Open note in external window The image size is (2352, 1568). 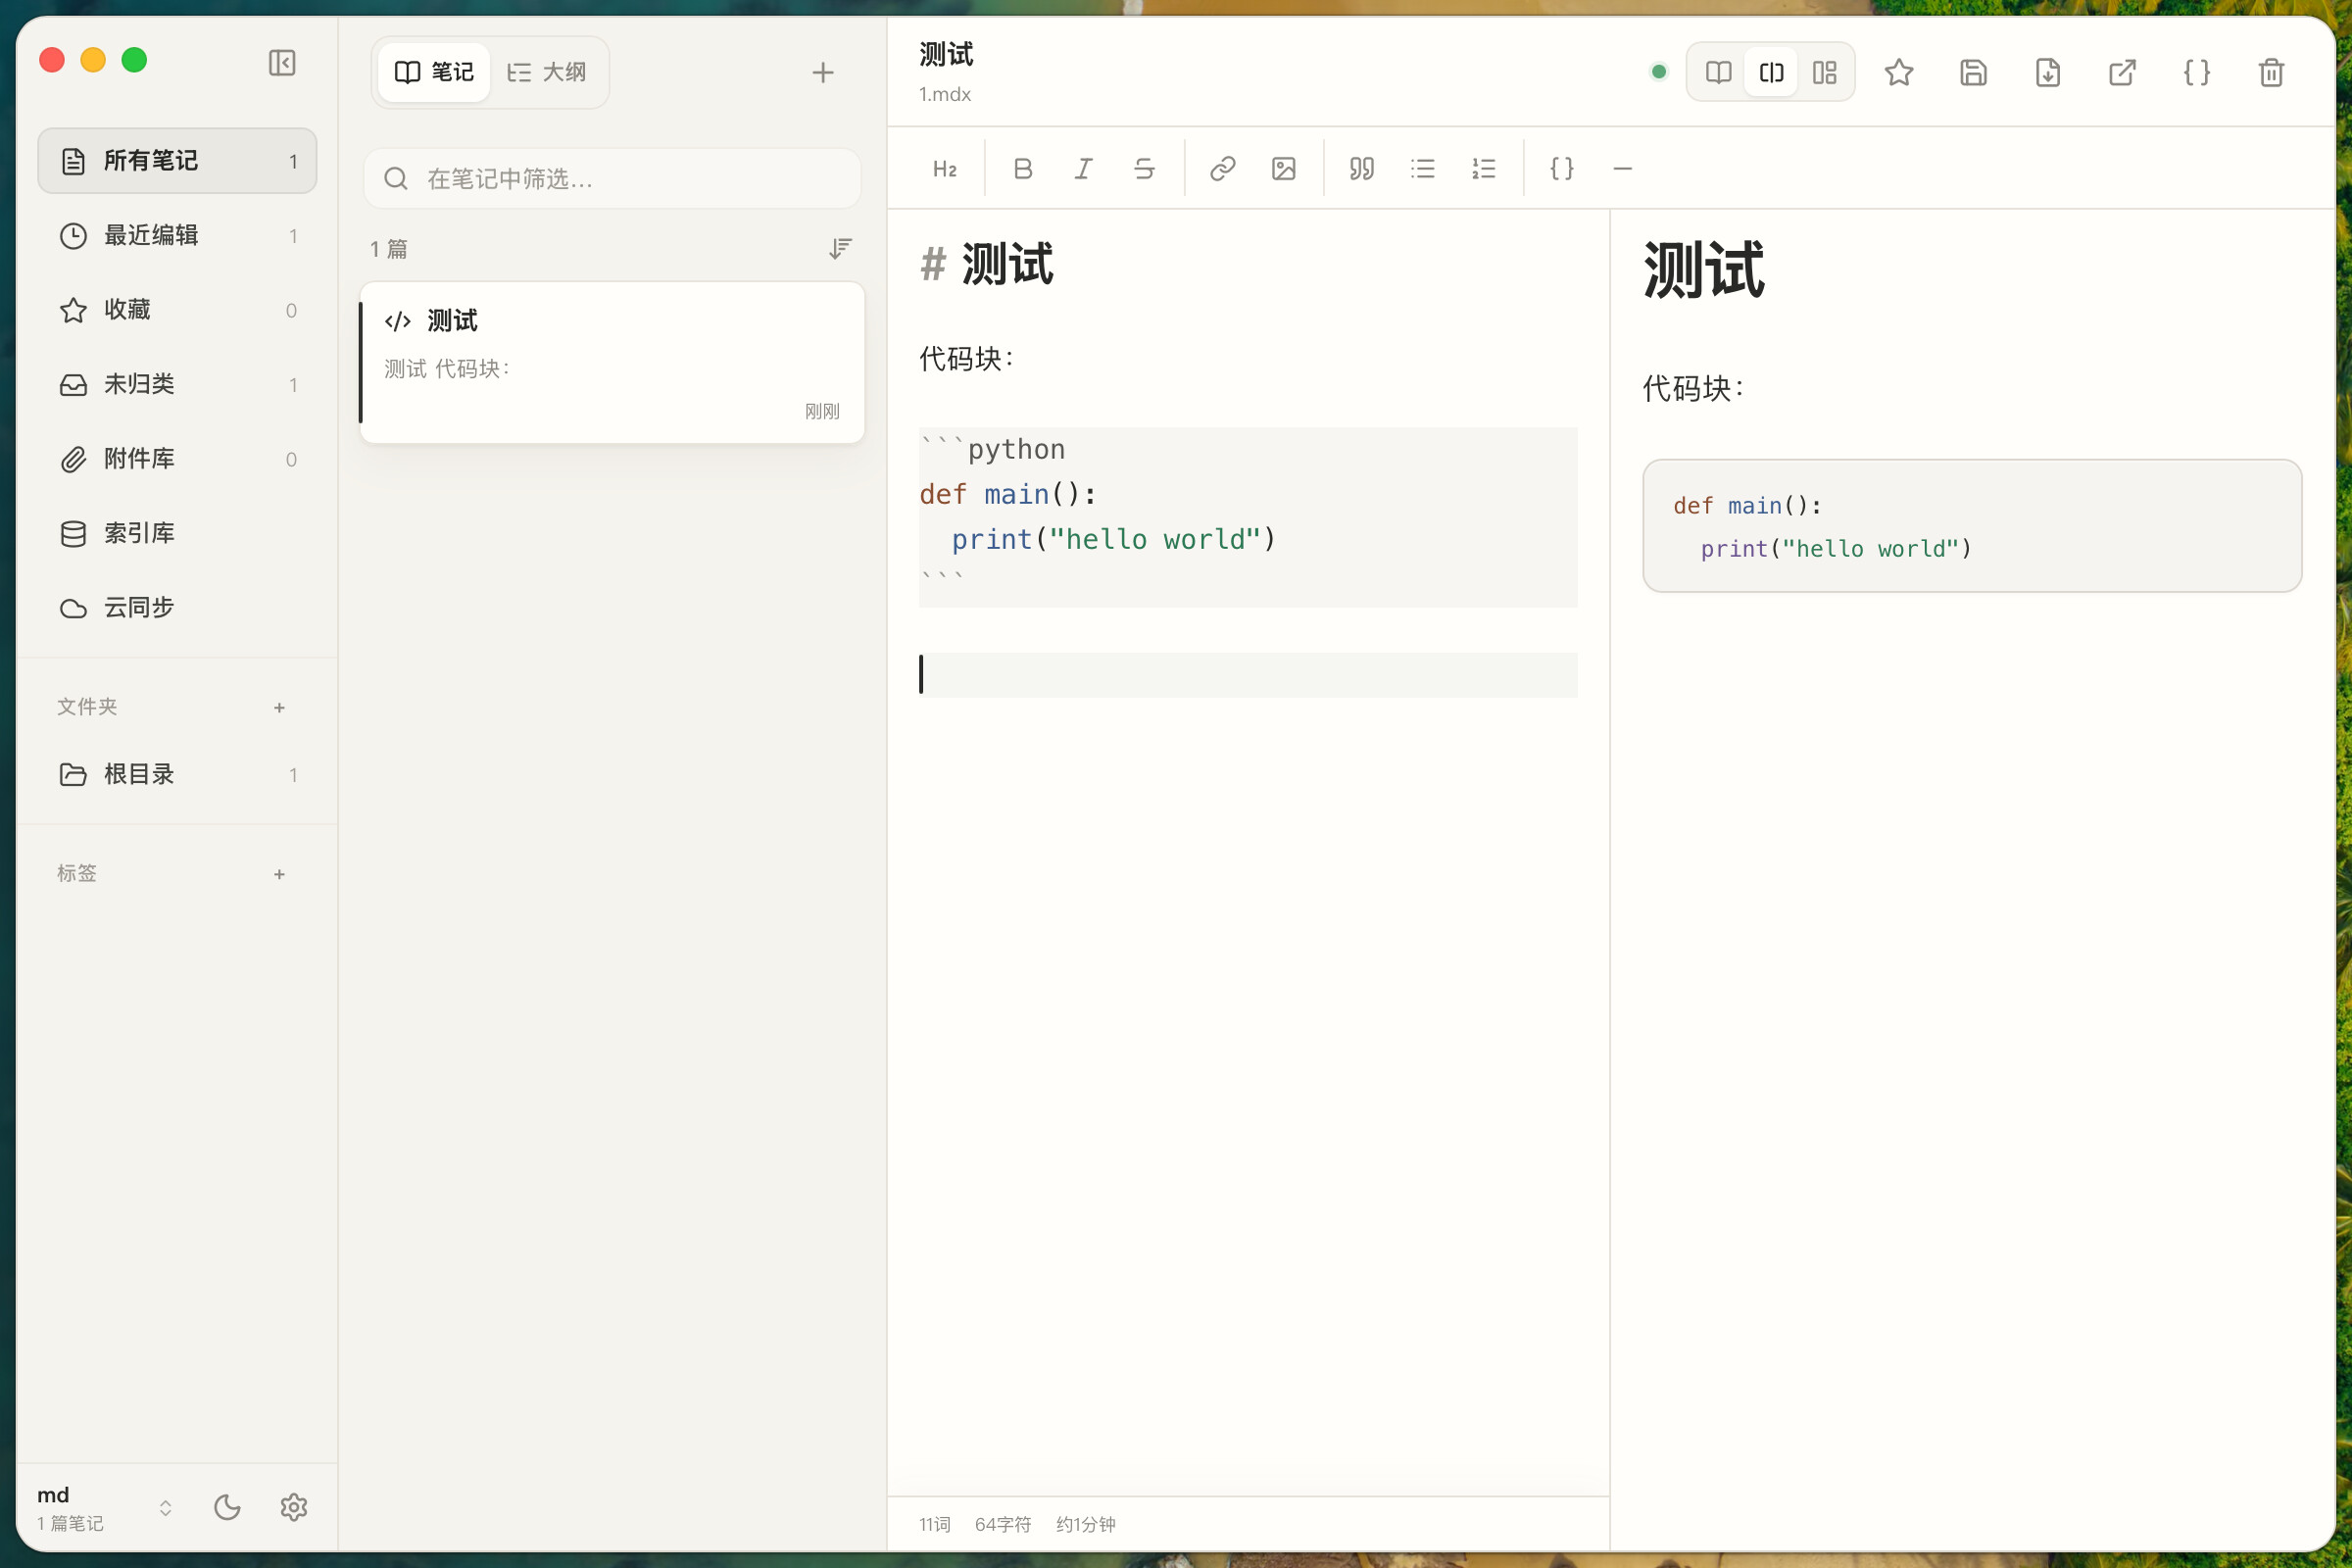pos(2122,73)
